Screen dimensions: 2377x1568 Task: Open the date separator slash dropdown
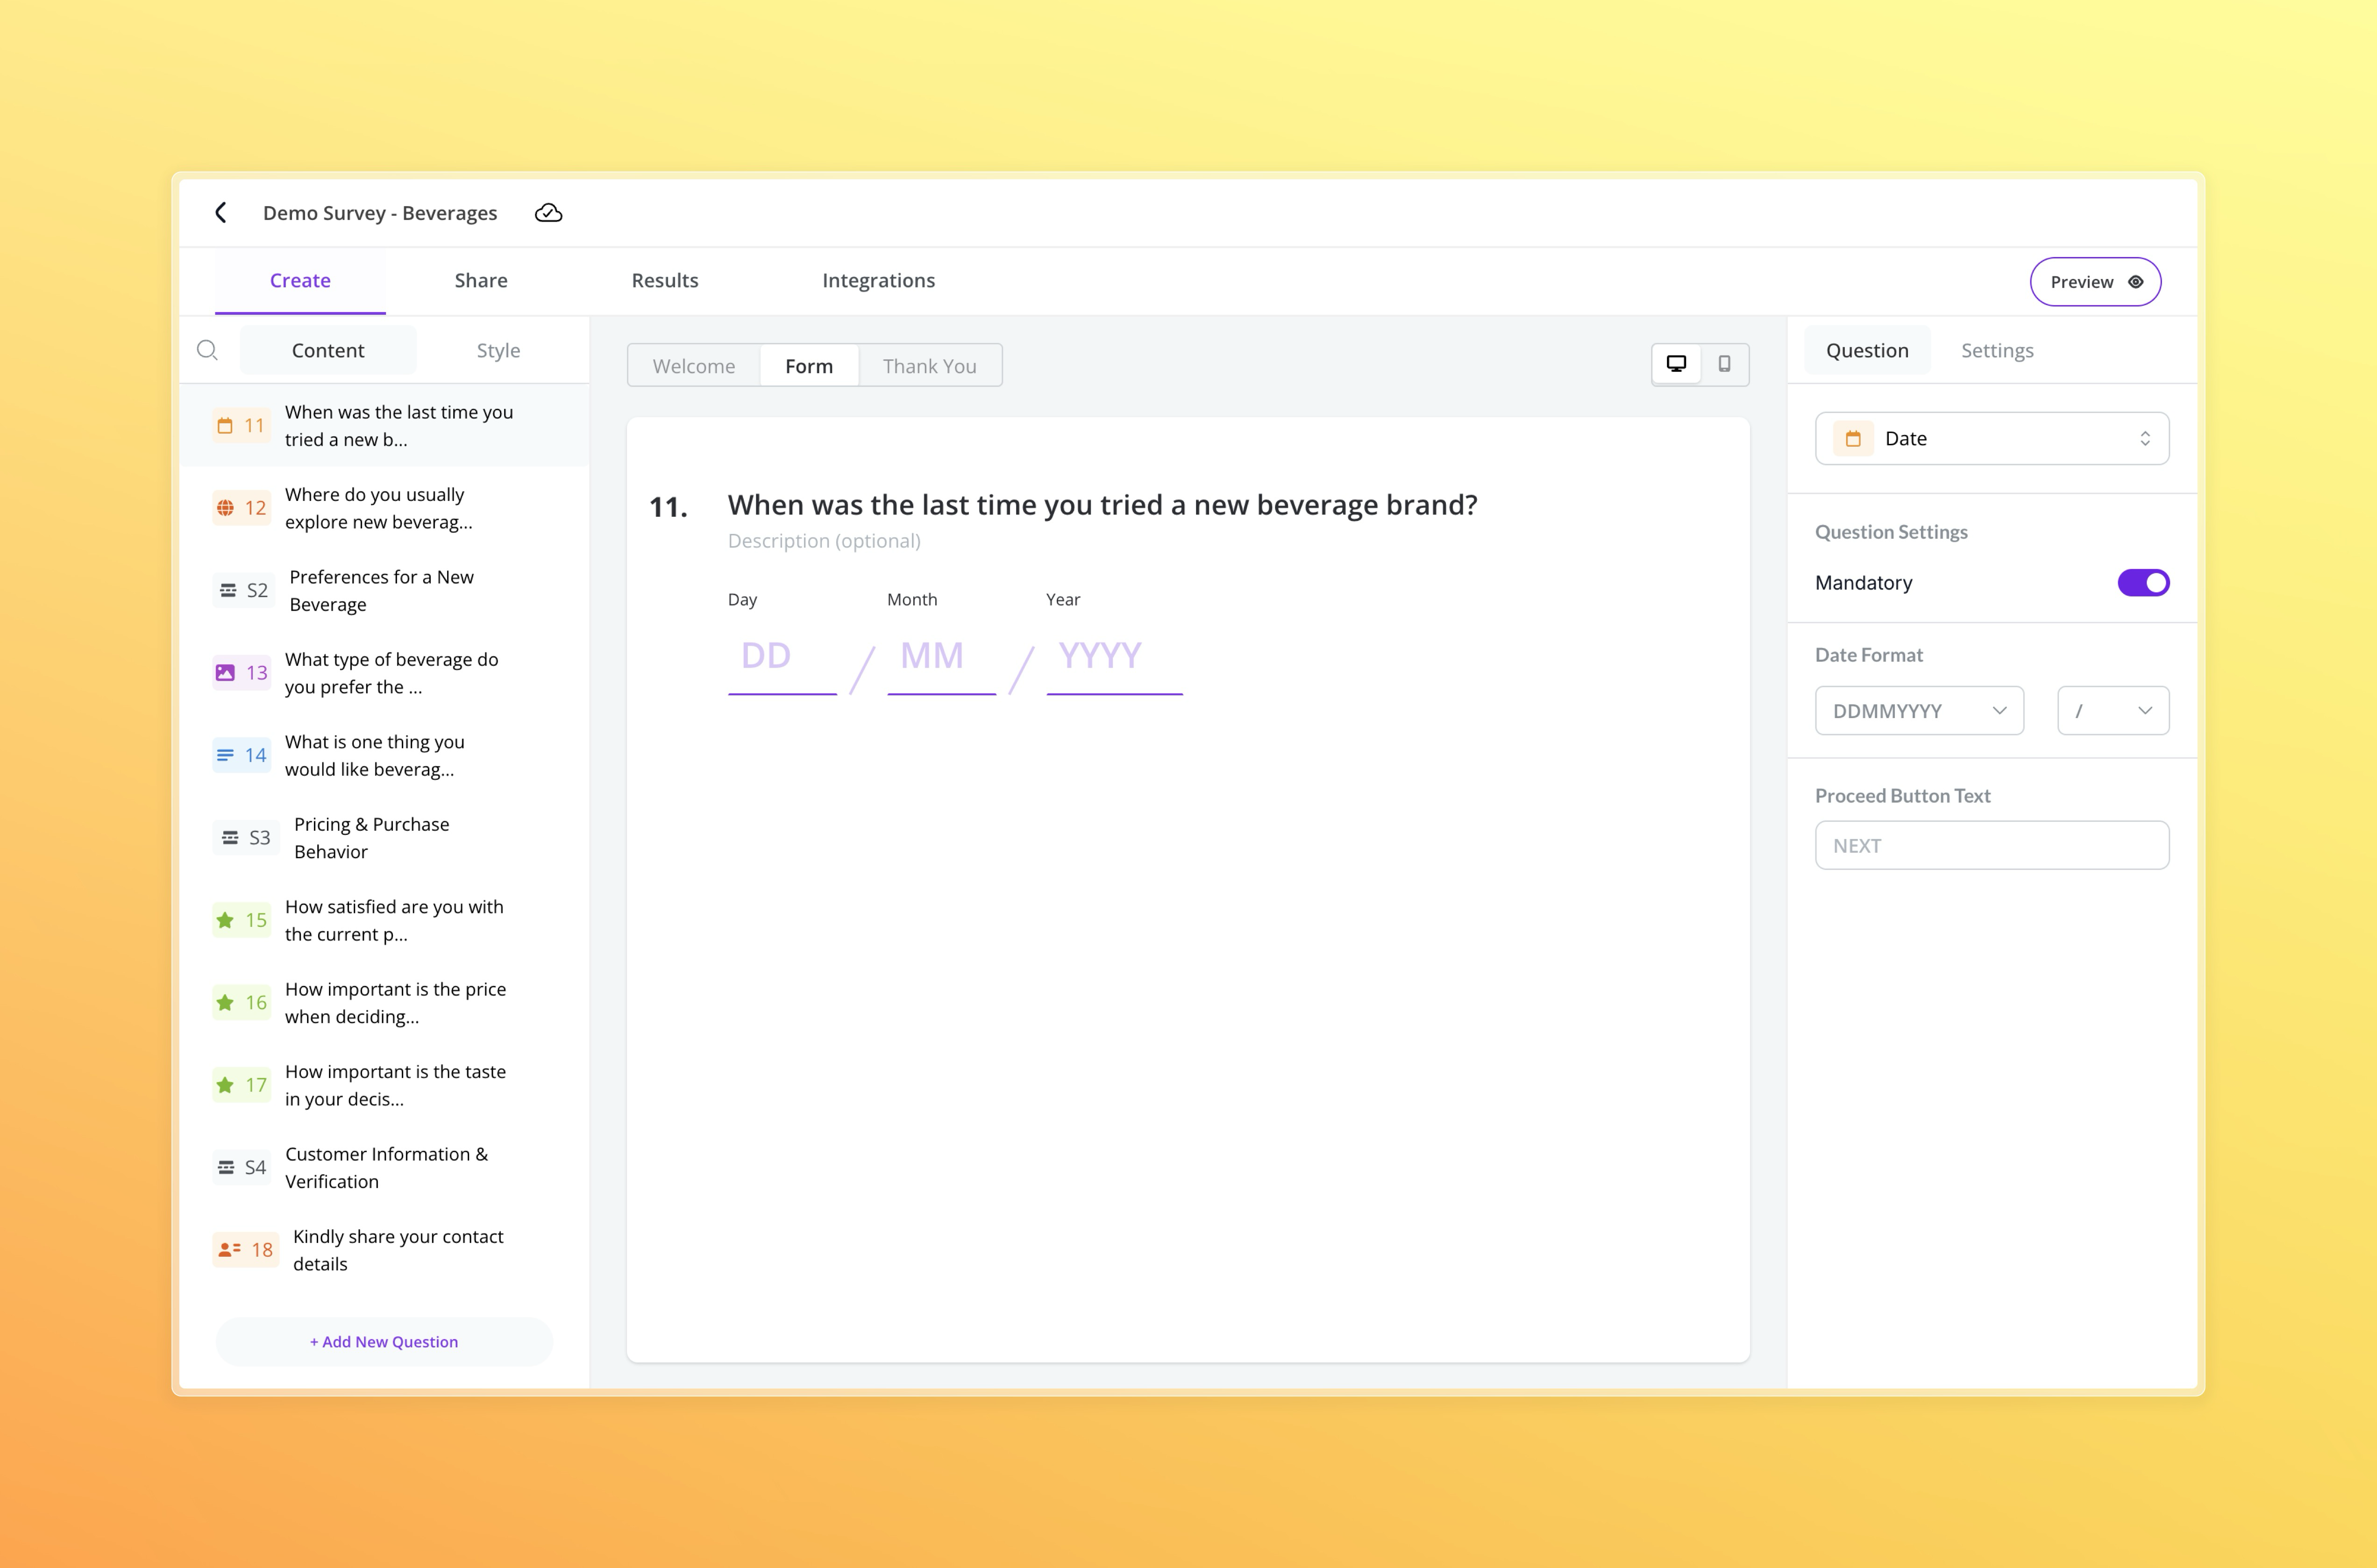pos(2113,711)
